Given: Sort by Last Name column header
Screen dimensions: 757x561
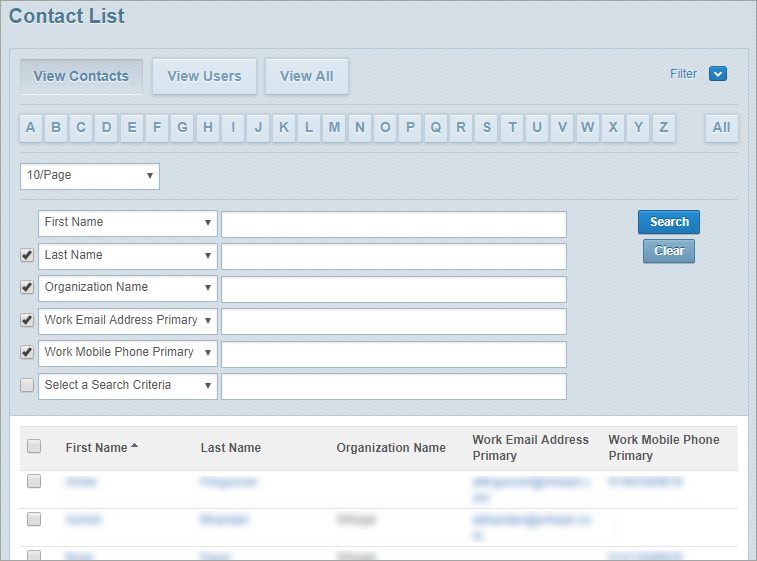Looking at the screenshot, I should point(231,448).
